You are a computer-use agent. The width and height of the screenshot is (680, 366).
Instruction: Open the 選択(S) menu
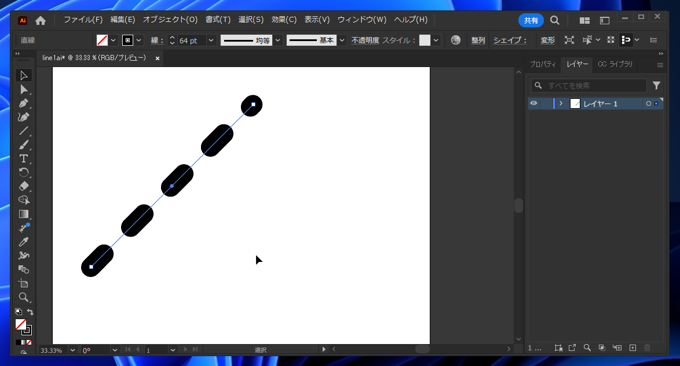(x=251, y=20)
